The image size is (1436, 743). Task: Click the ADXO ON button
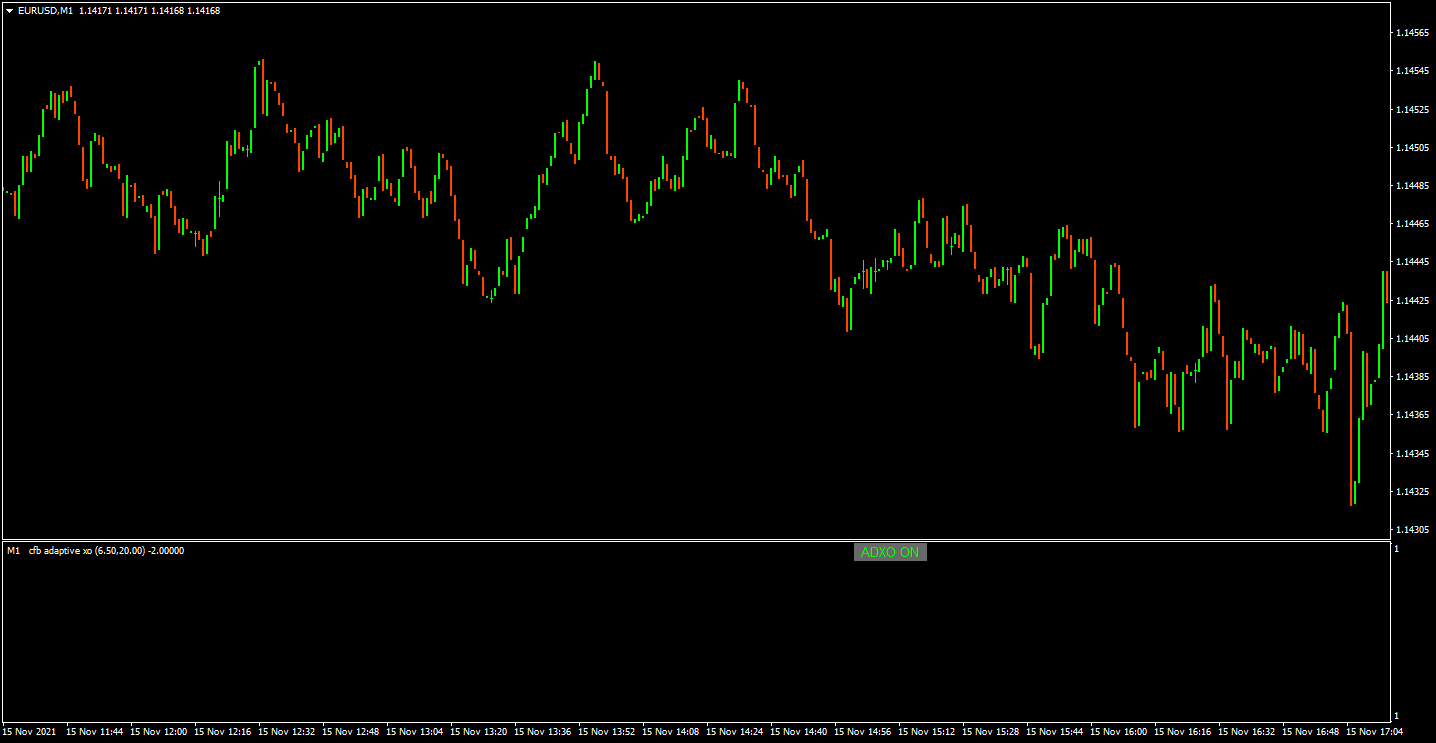coord(890,552)
